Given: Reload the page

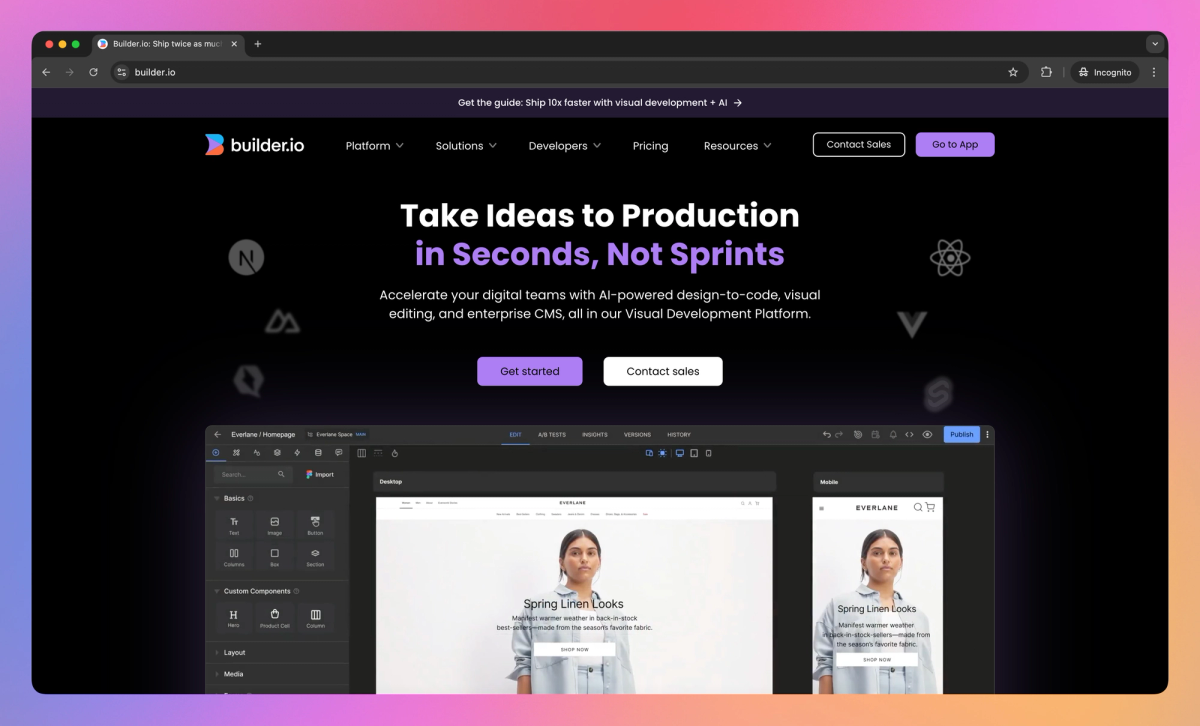Looking at the screenshot, I should click(x=93, y=72).
